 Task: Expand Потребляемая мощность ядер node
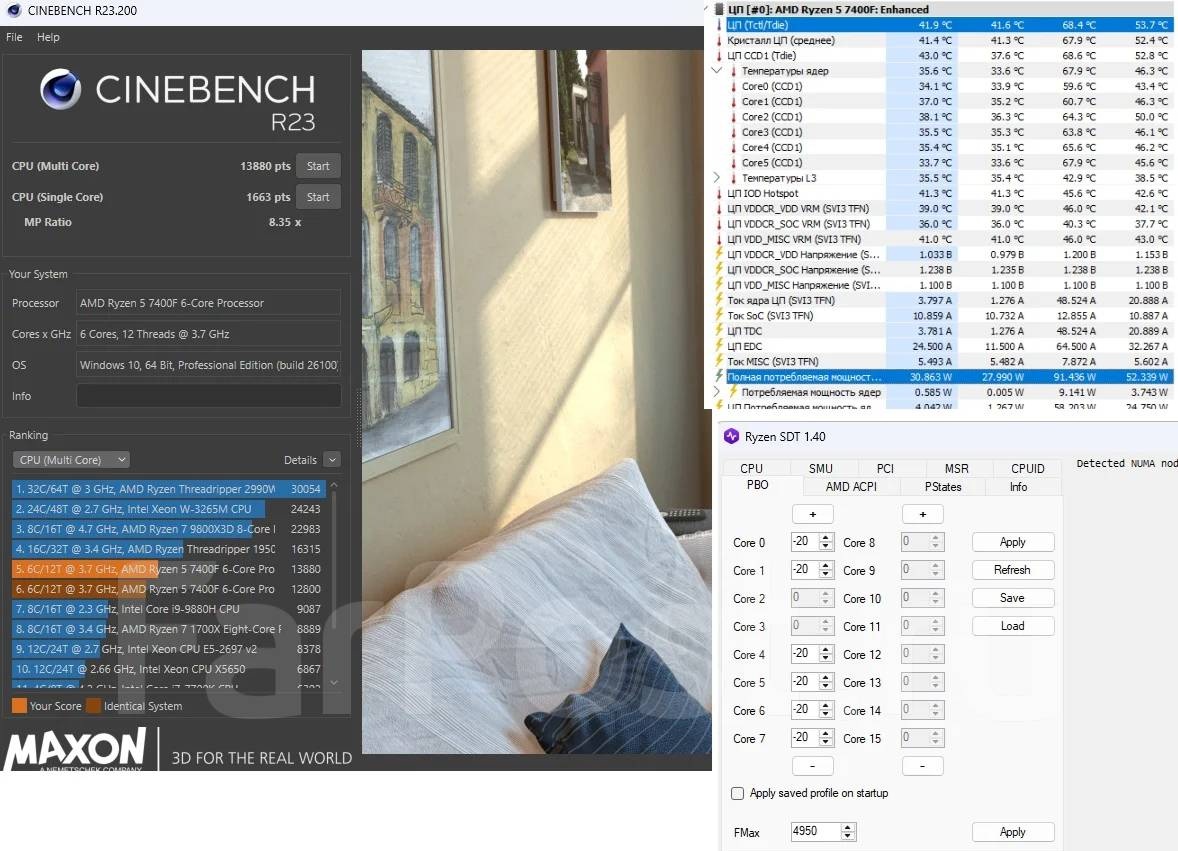coord(717,392)
